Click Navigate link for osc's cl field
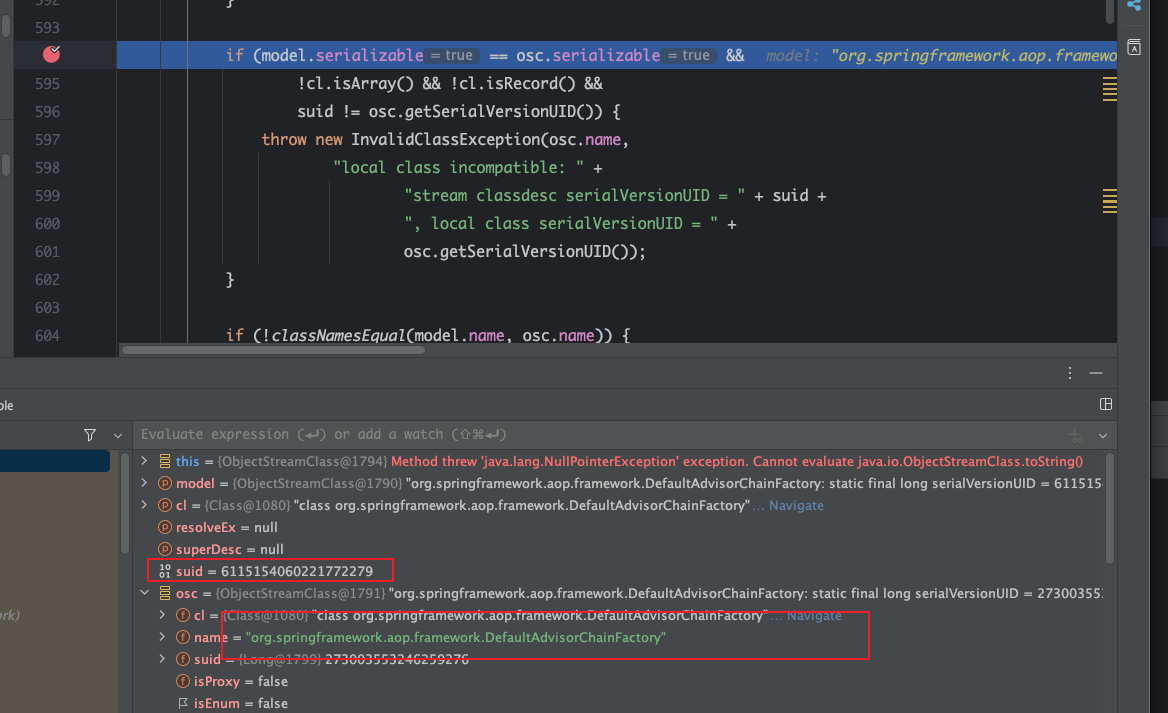The width and height of the screenshot is (1168, 713). coord(814,615)
